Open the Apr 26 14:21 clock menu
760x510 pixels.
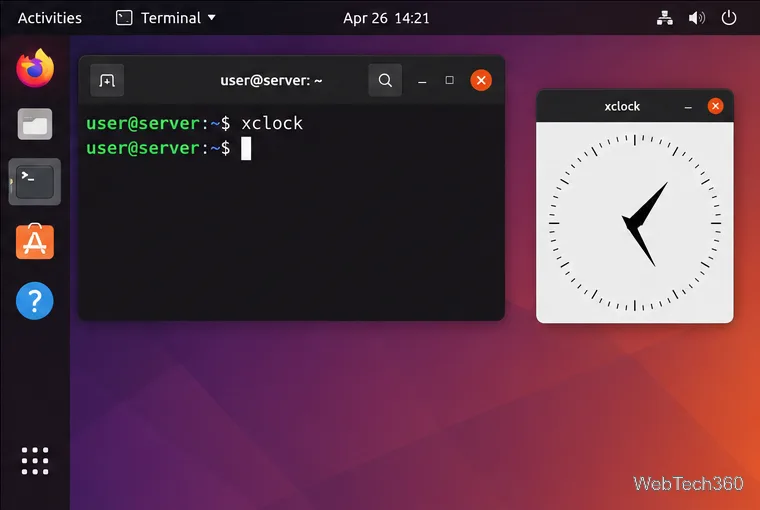tap(386, 18)
